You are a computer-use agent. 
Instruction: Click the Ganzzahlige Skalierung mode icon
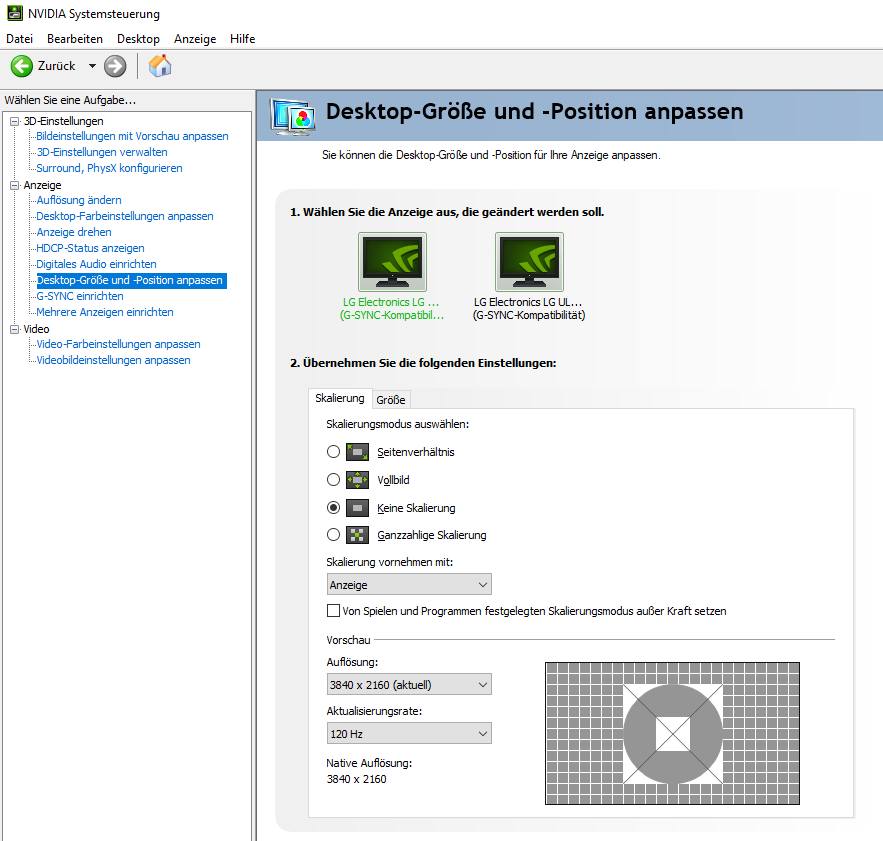click(357, 535)
